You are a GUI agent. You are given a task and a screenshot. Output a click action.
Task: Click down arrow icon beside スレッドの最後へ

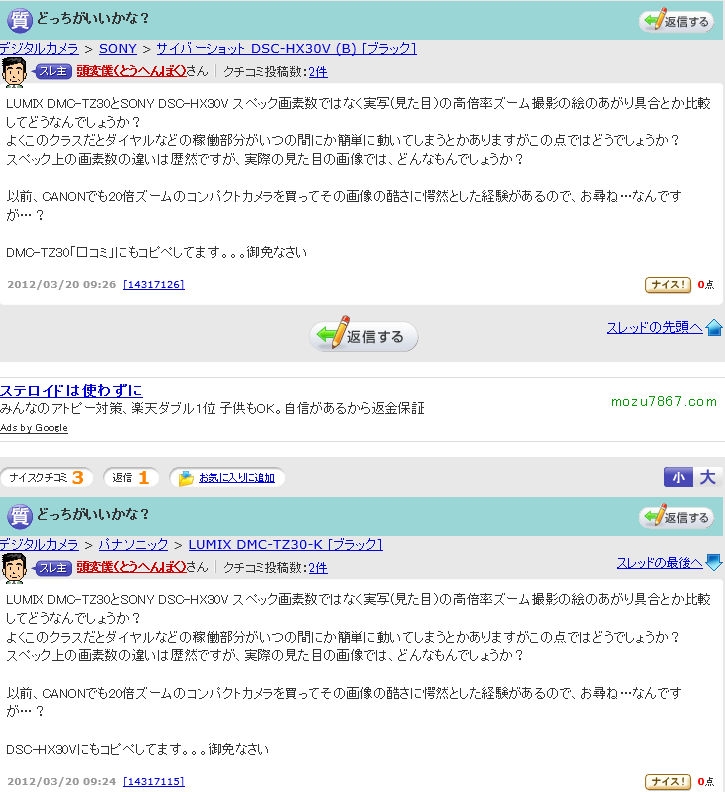[714, 562]
